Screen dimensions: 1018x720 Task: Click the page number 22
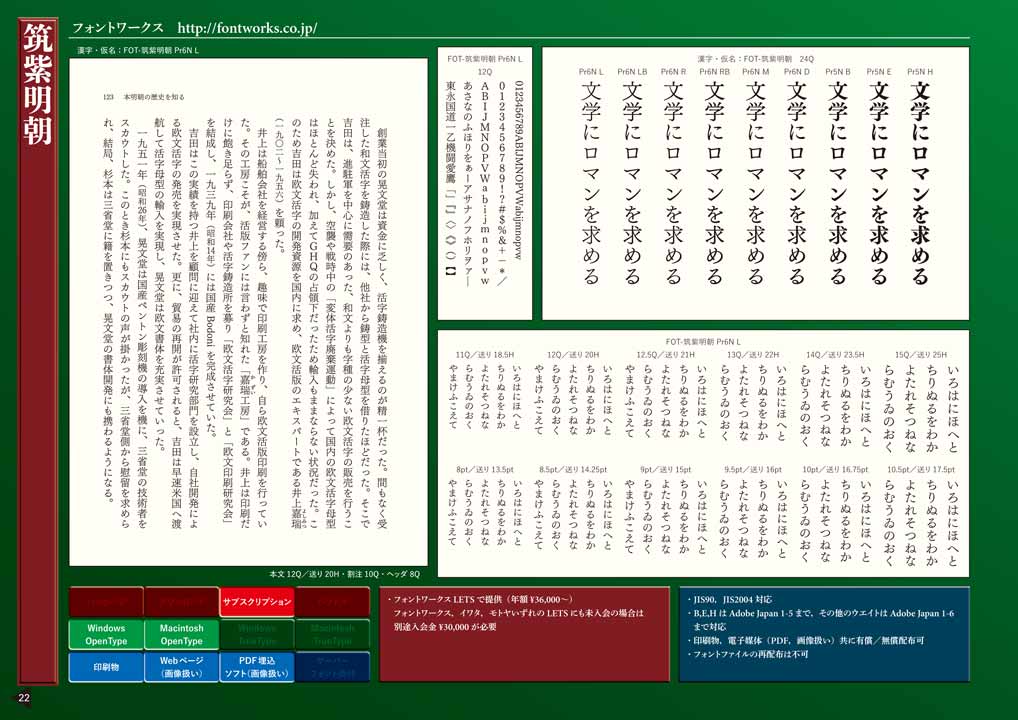click(24, 698)
